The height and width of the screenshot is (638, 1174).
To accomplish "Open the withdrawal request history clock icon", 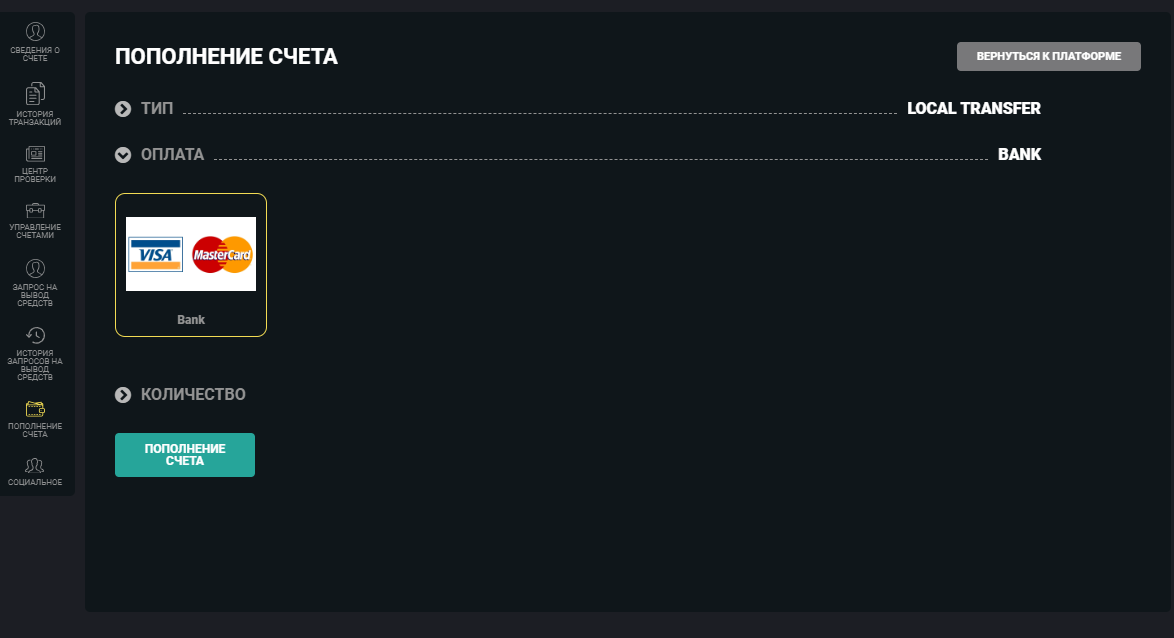I will tap(35, 335).
